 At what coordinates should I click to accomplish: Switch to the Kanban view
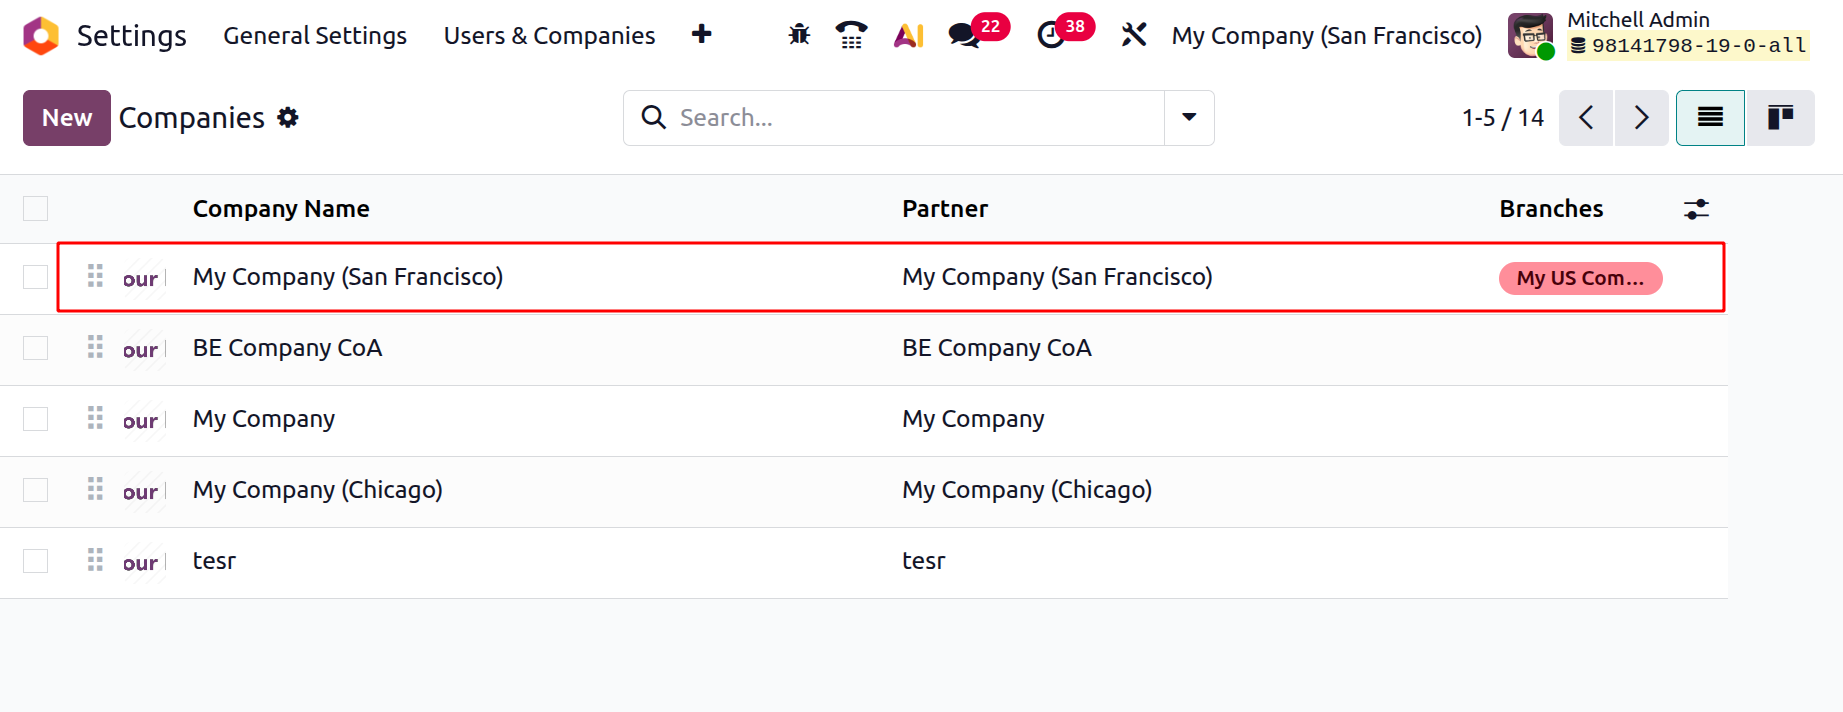coord(1780,118)
